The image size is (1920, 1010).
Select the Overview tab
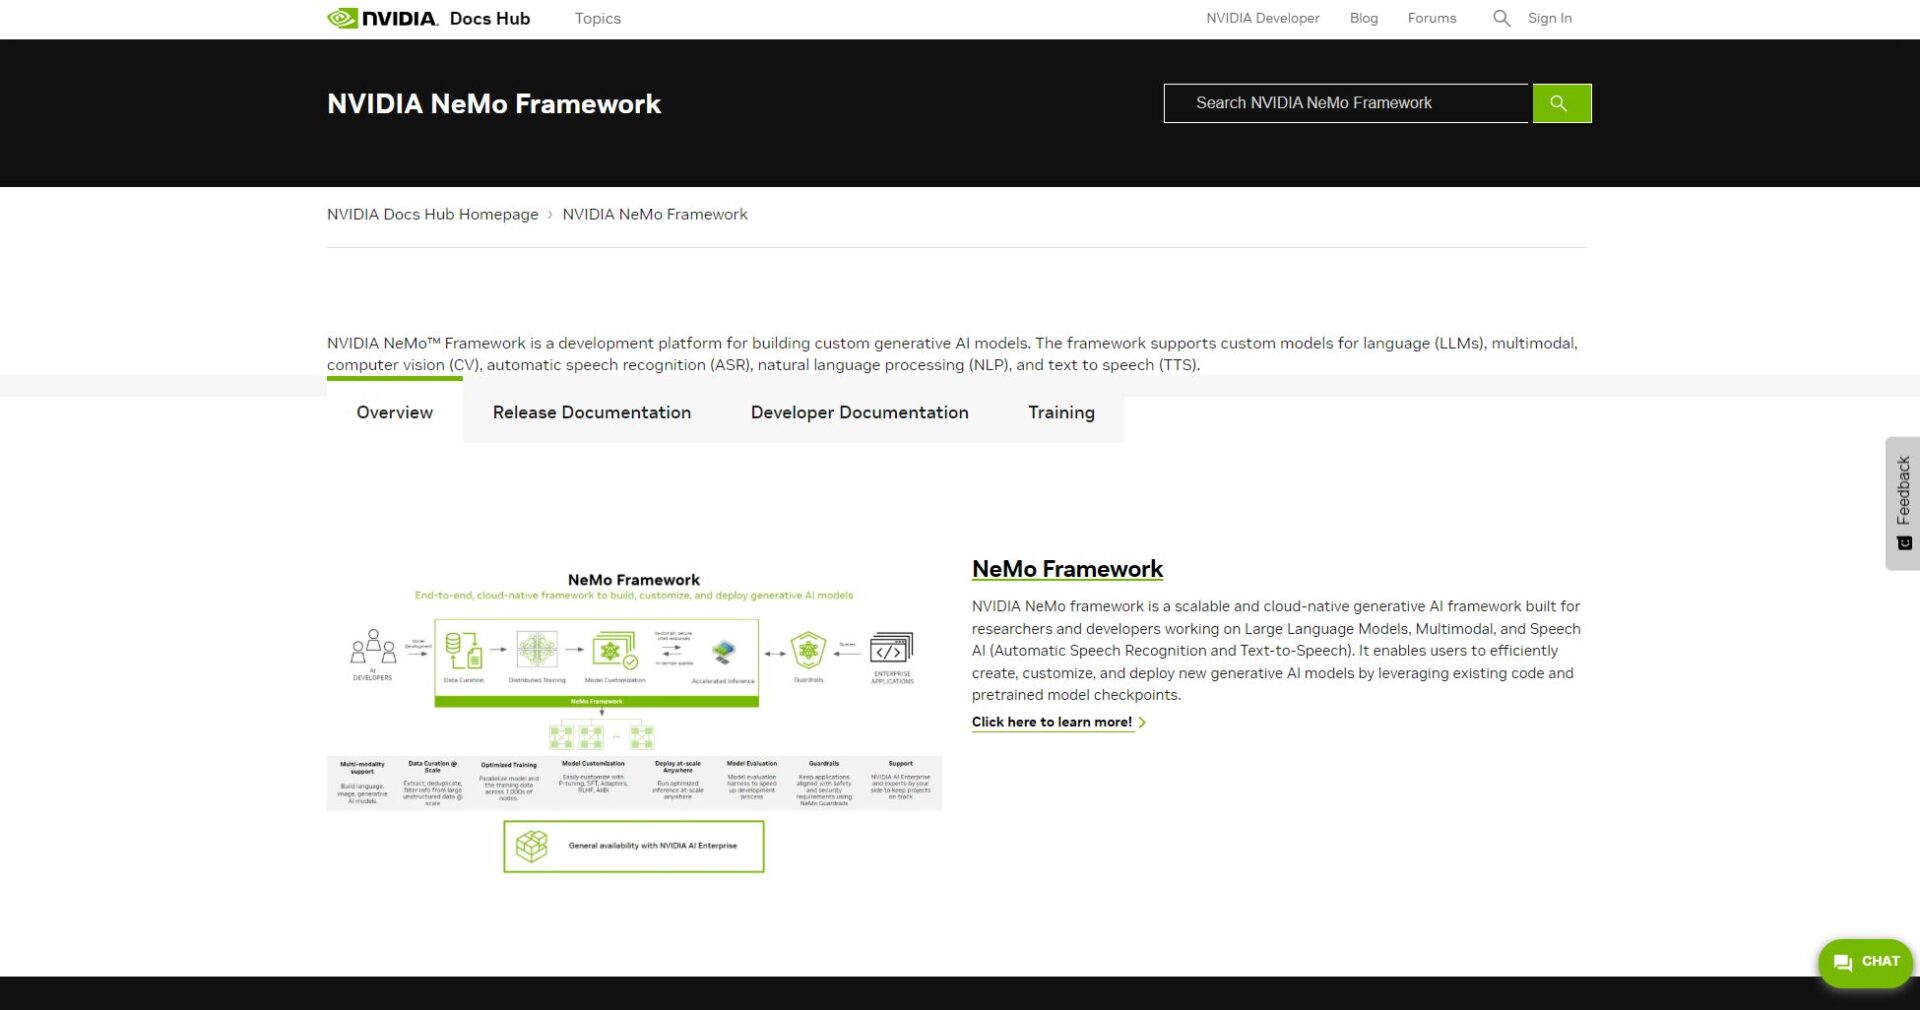[x=394, y=412]
